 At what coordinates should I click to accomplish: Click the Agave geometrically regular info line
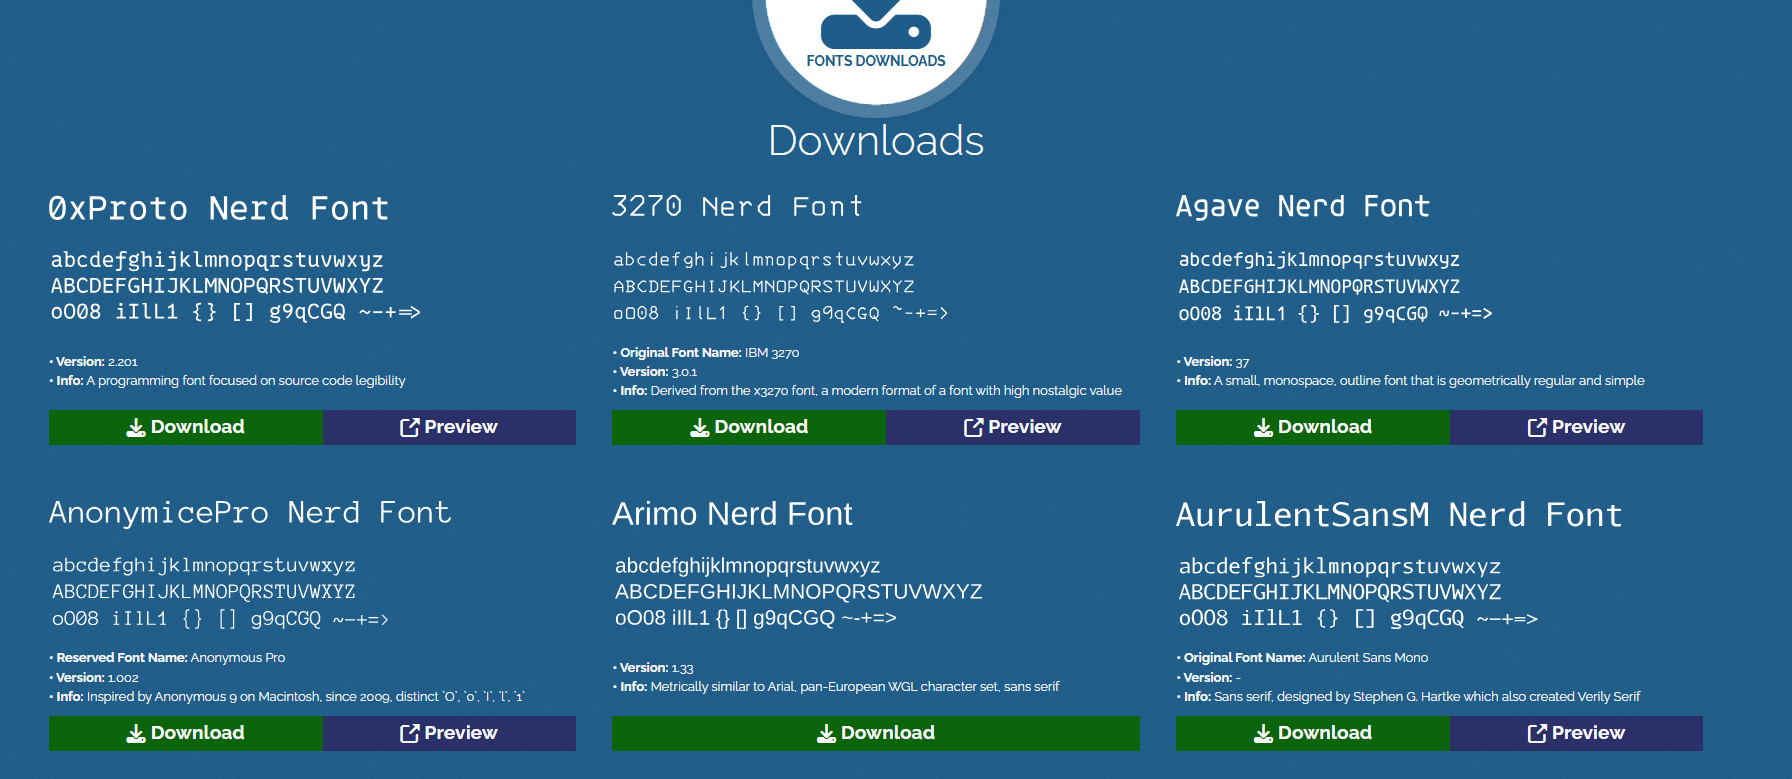coord(1410,381)
